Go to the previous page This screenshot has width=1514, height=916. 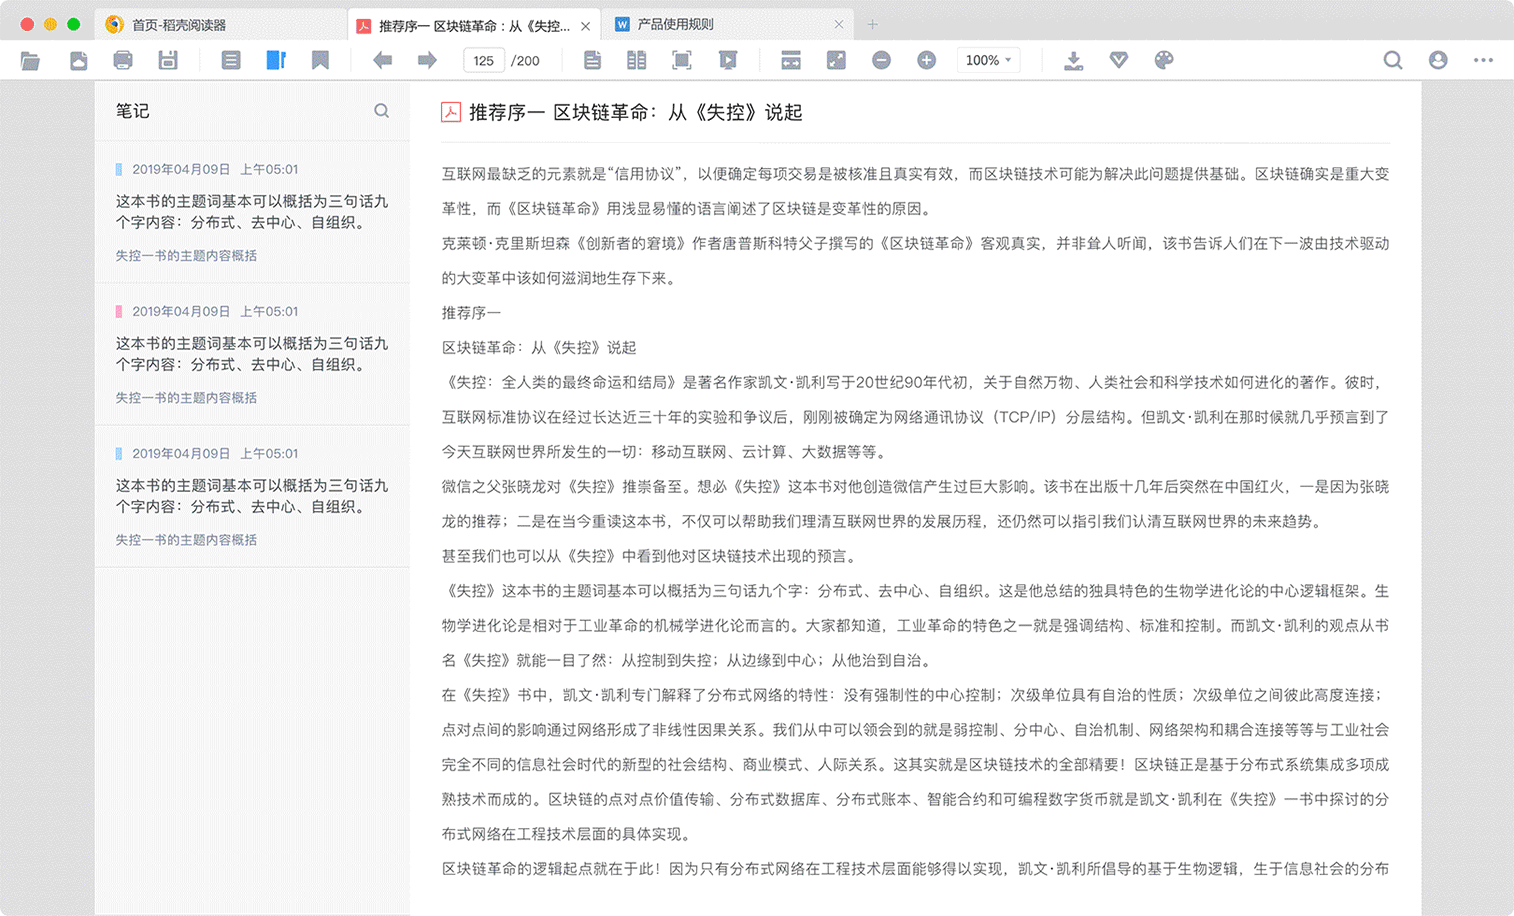coord(381,60)
